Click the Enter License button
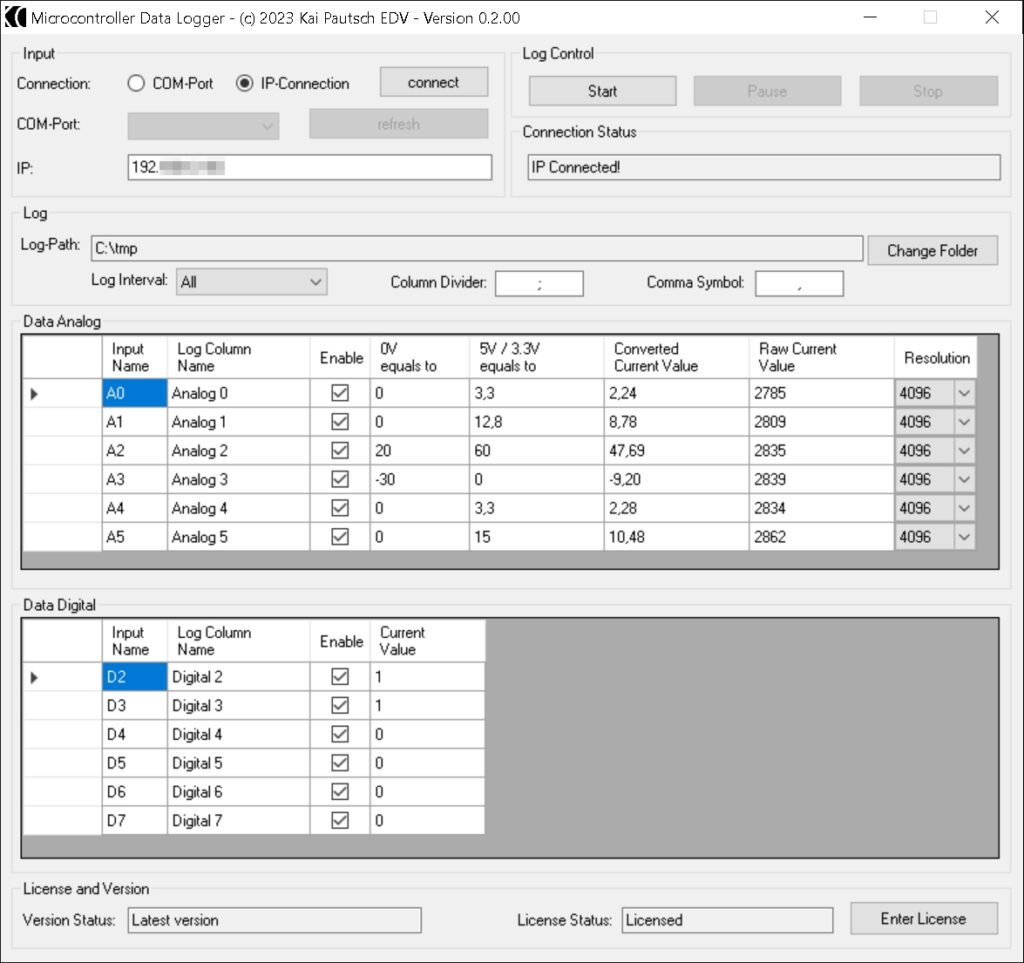Image resolution: width=1024 pixels, height=963 pixels. 923,919
